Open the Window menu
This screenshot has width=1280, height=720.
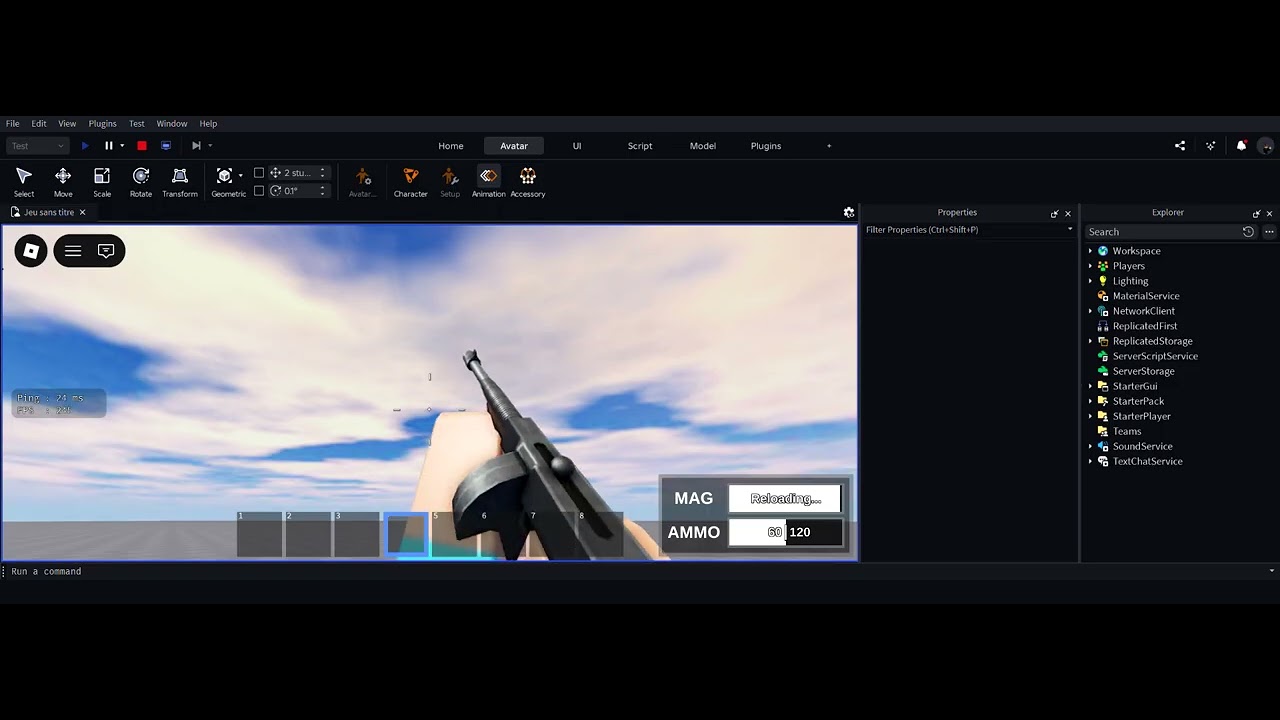[x=172, y=124]
